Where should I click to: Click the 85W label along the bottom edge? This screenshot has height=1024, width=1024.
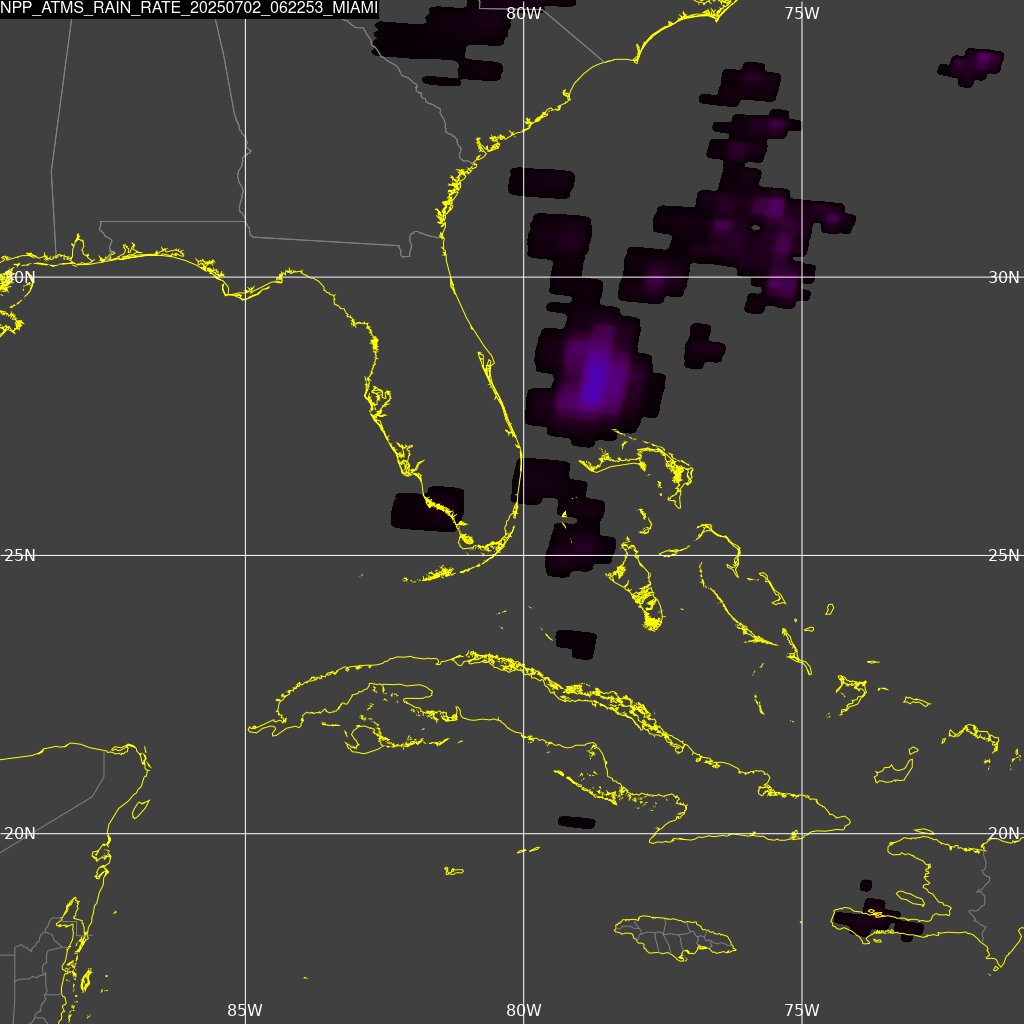[x=245, y=1010]
